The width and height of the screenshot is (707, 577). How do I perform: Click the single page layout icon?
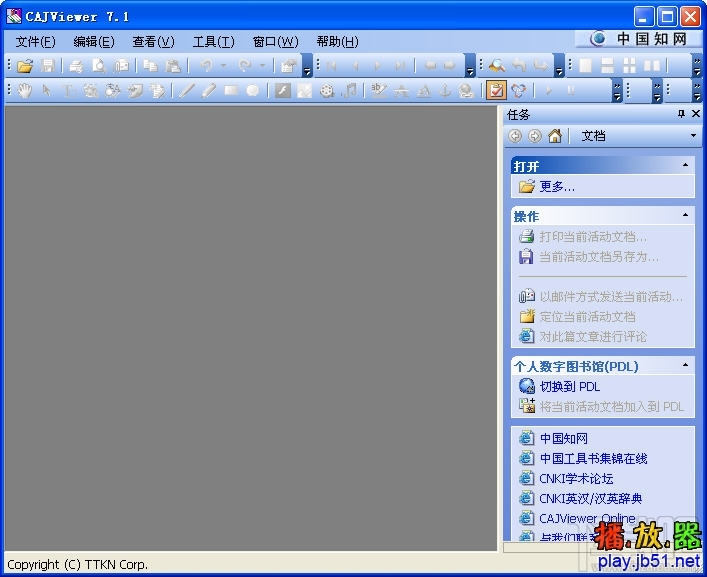pos(585,66)
